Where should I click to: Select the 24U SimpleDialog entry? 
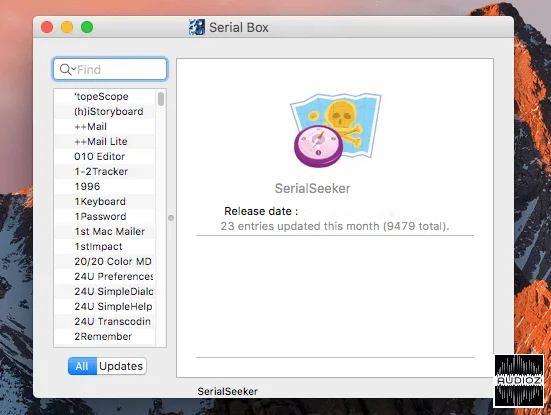105,291
